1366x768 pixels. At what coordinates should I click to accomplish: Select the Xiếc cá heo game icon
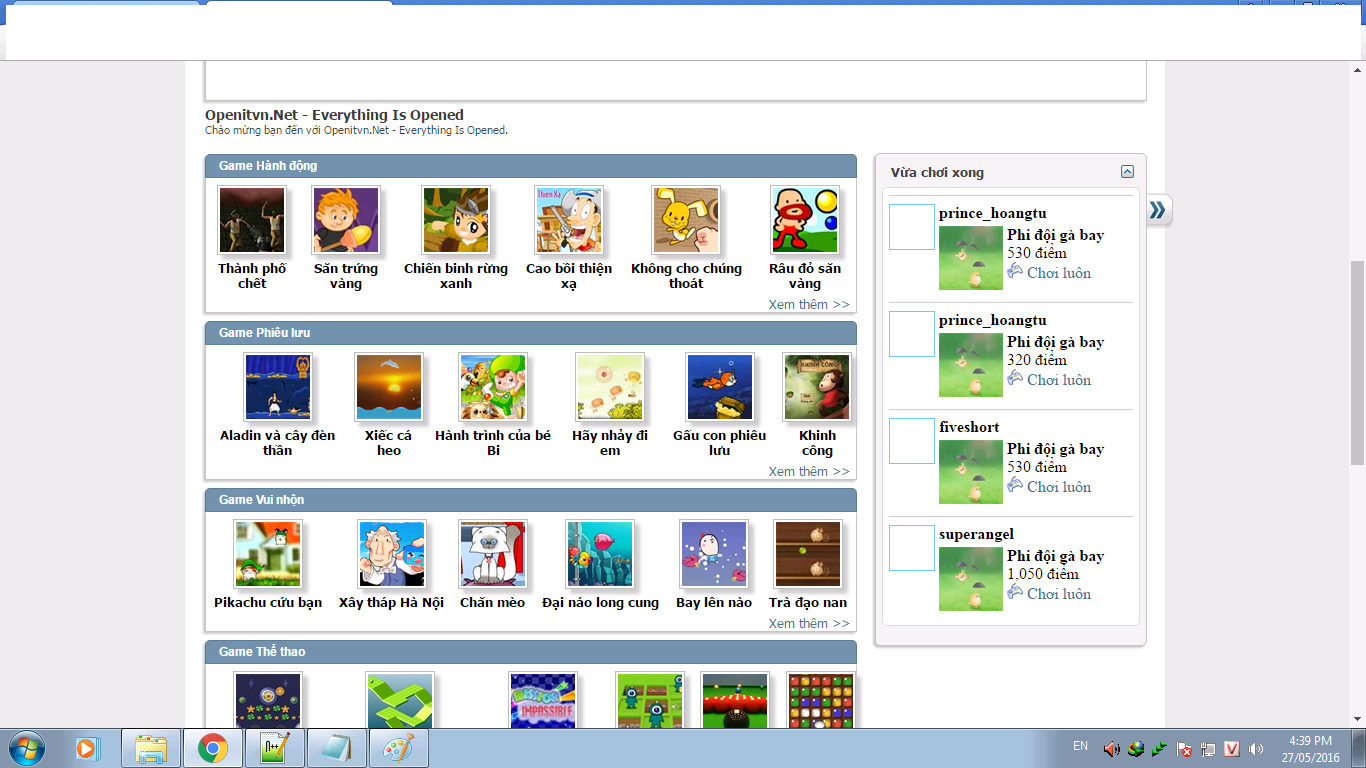(389, 387)
